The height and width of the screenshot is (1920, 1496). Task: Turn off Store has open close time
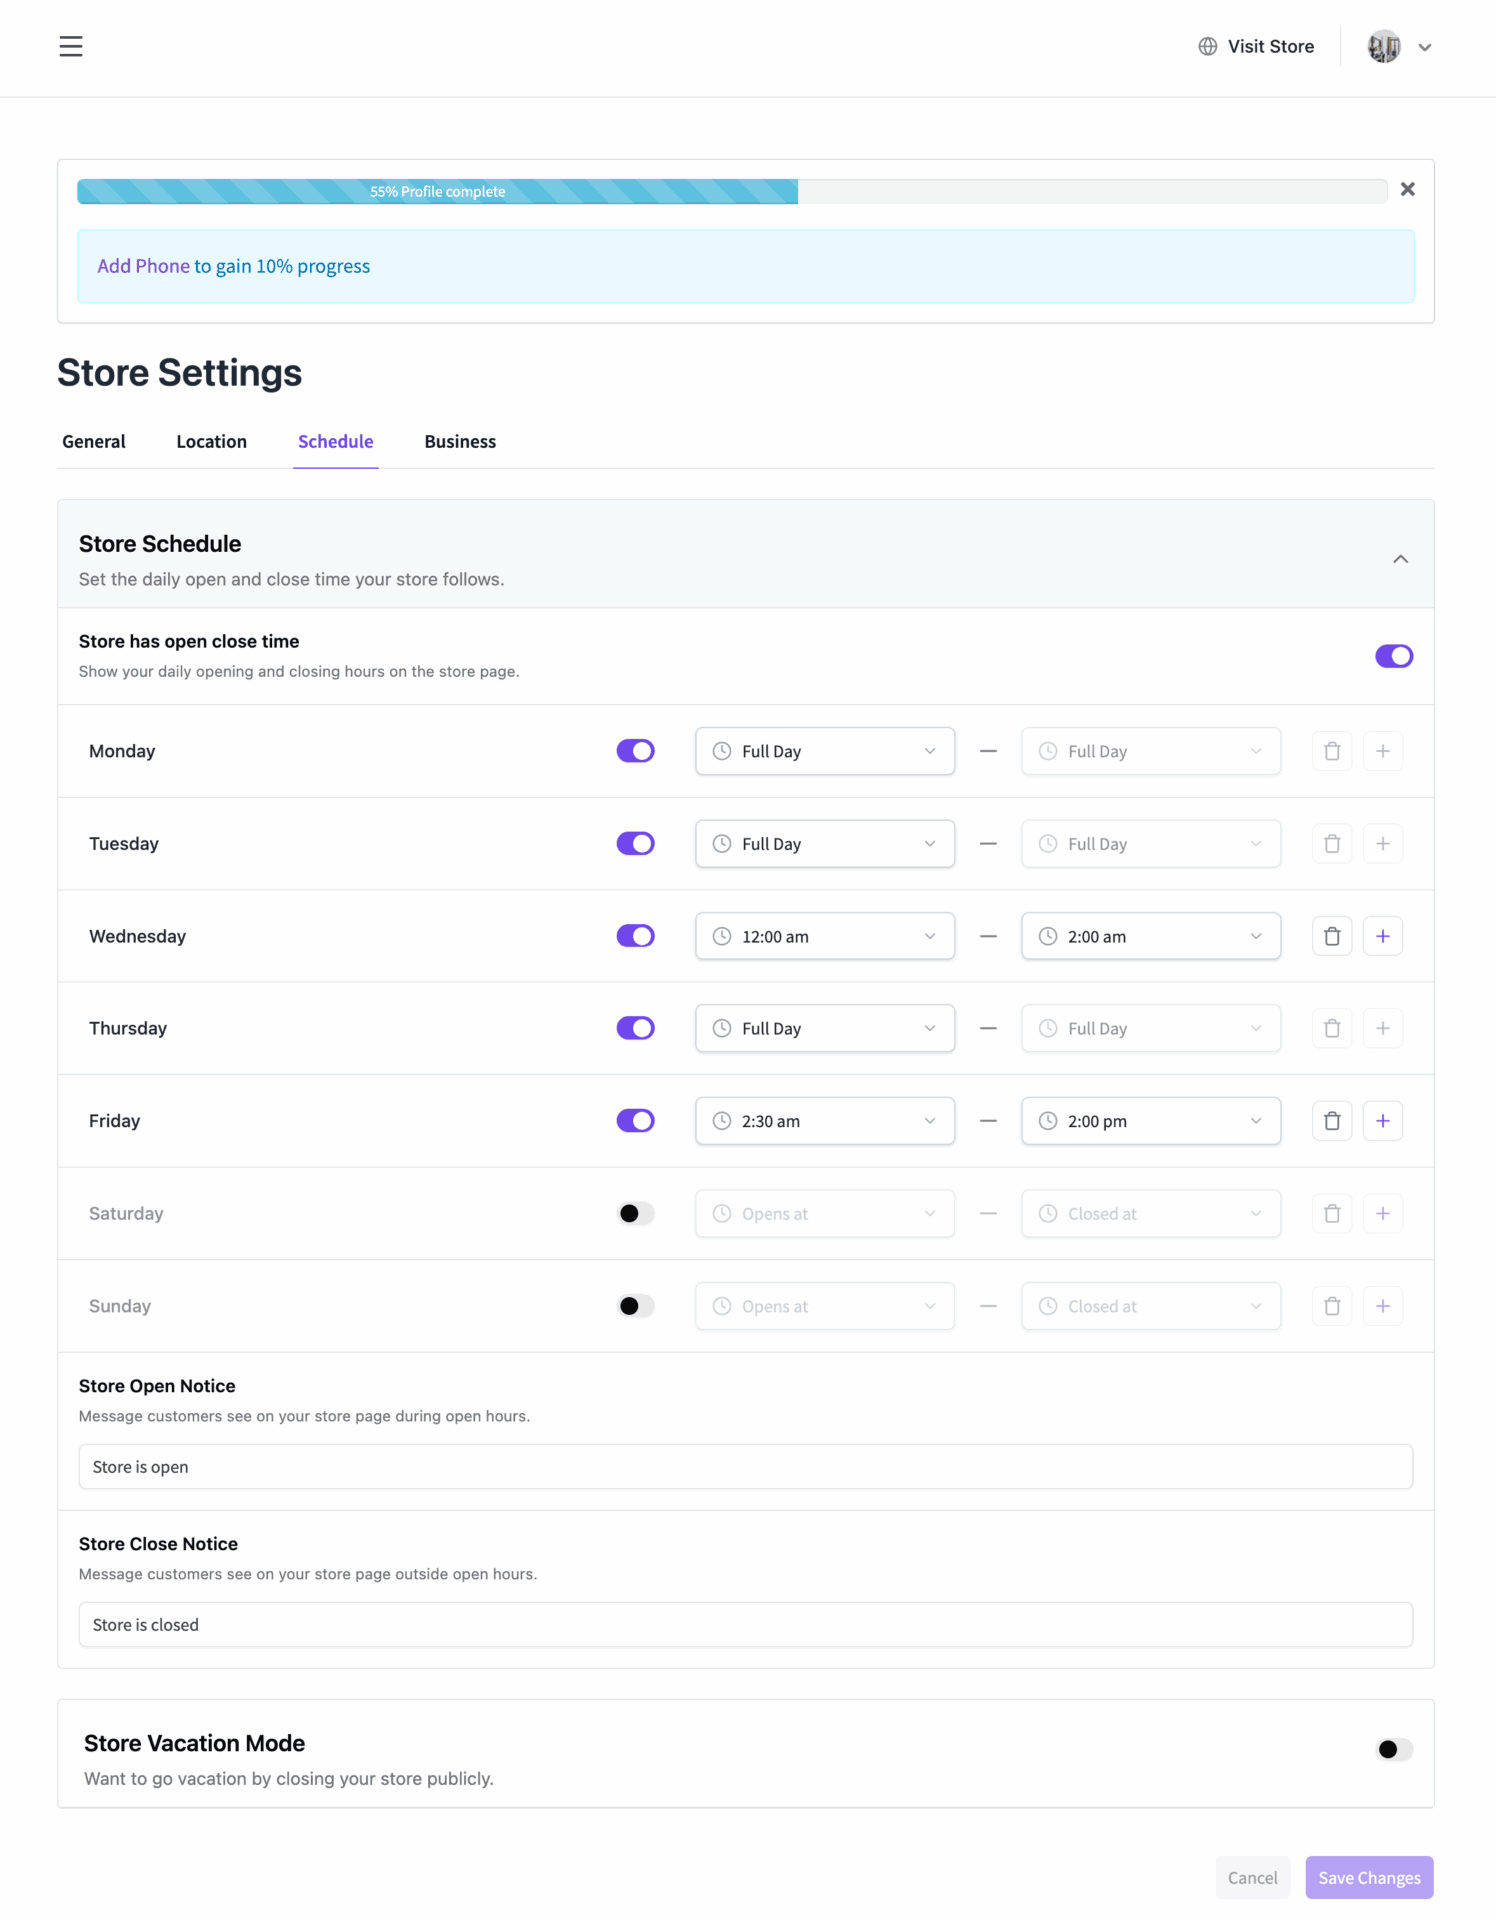pyautogui.click(x=1394, y=656)
